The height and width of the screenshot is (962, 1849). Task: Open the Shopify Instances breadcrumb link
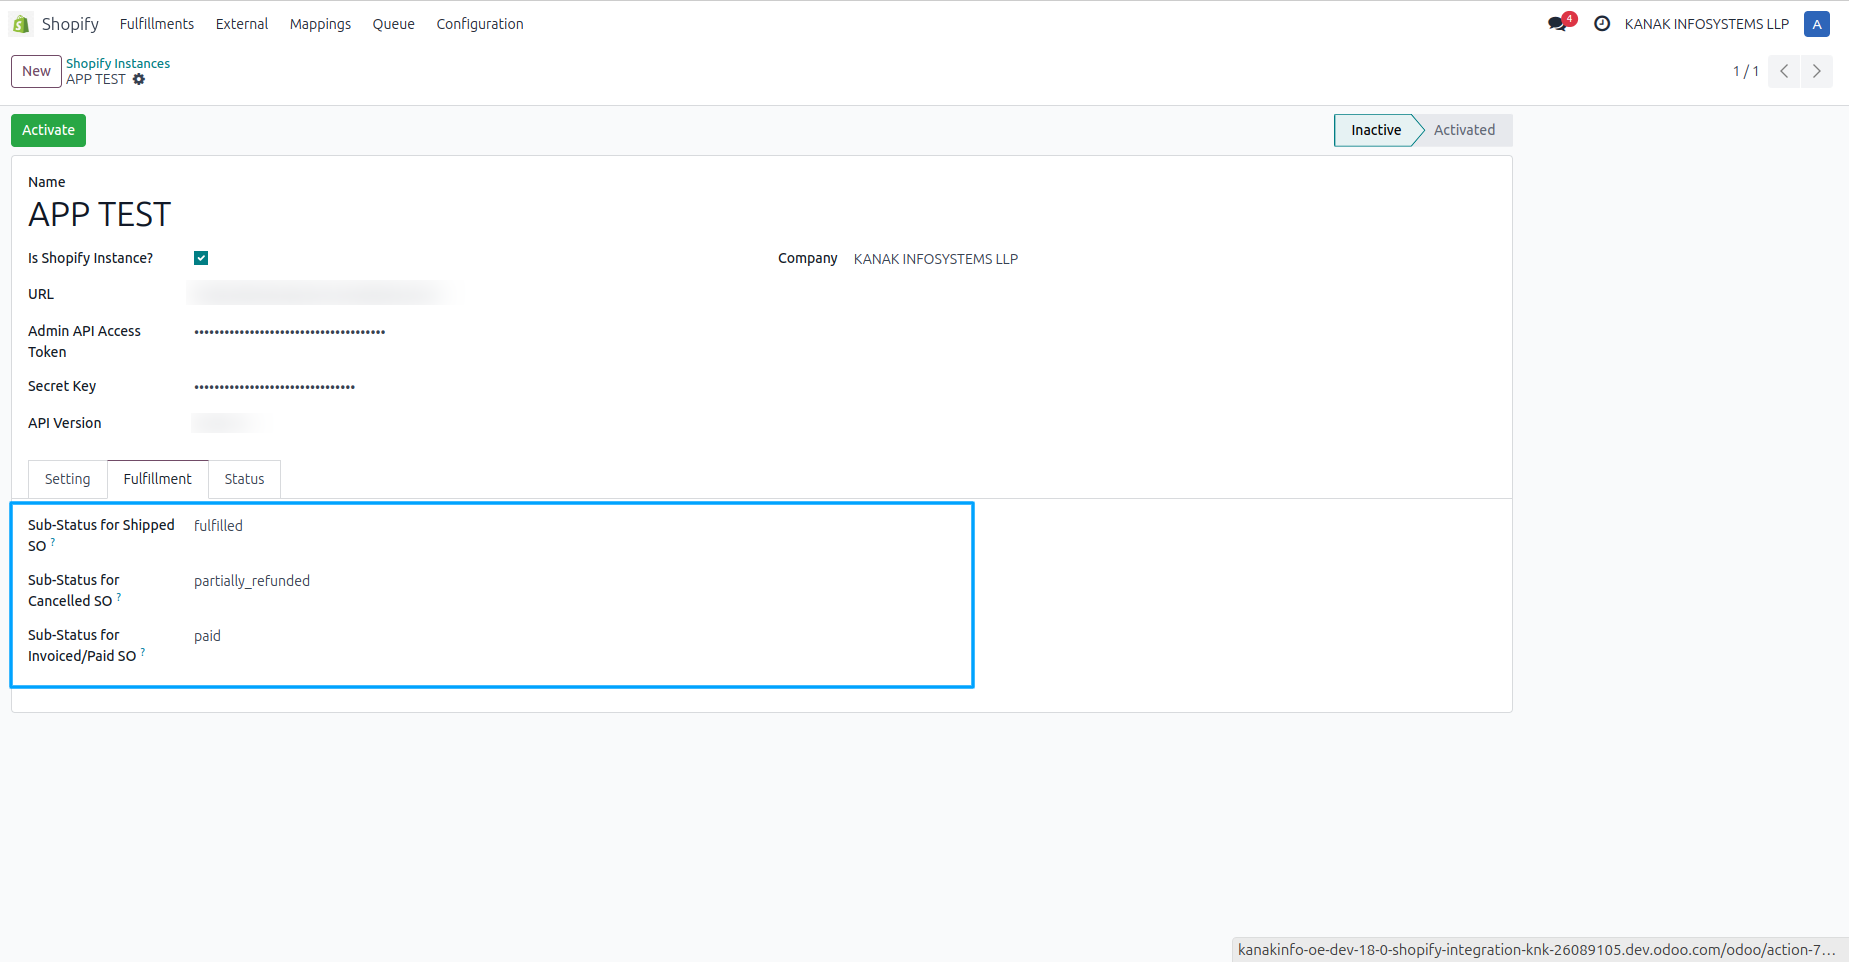pos(118,63)
